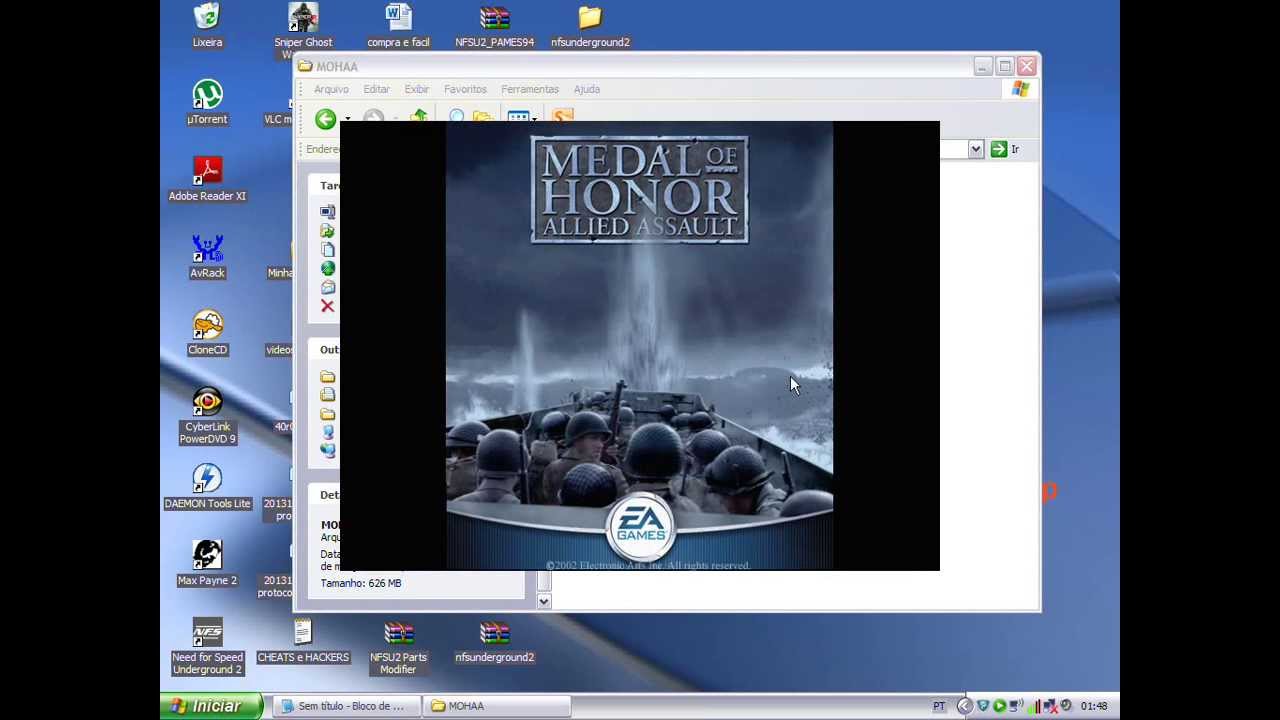Select the nfsunderground2 archive near taskbar
The image size is (1280, 720).
click(x=494, y=641)
